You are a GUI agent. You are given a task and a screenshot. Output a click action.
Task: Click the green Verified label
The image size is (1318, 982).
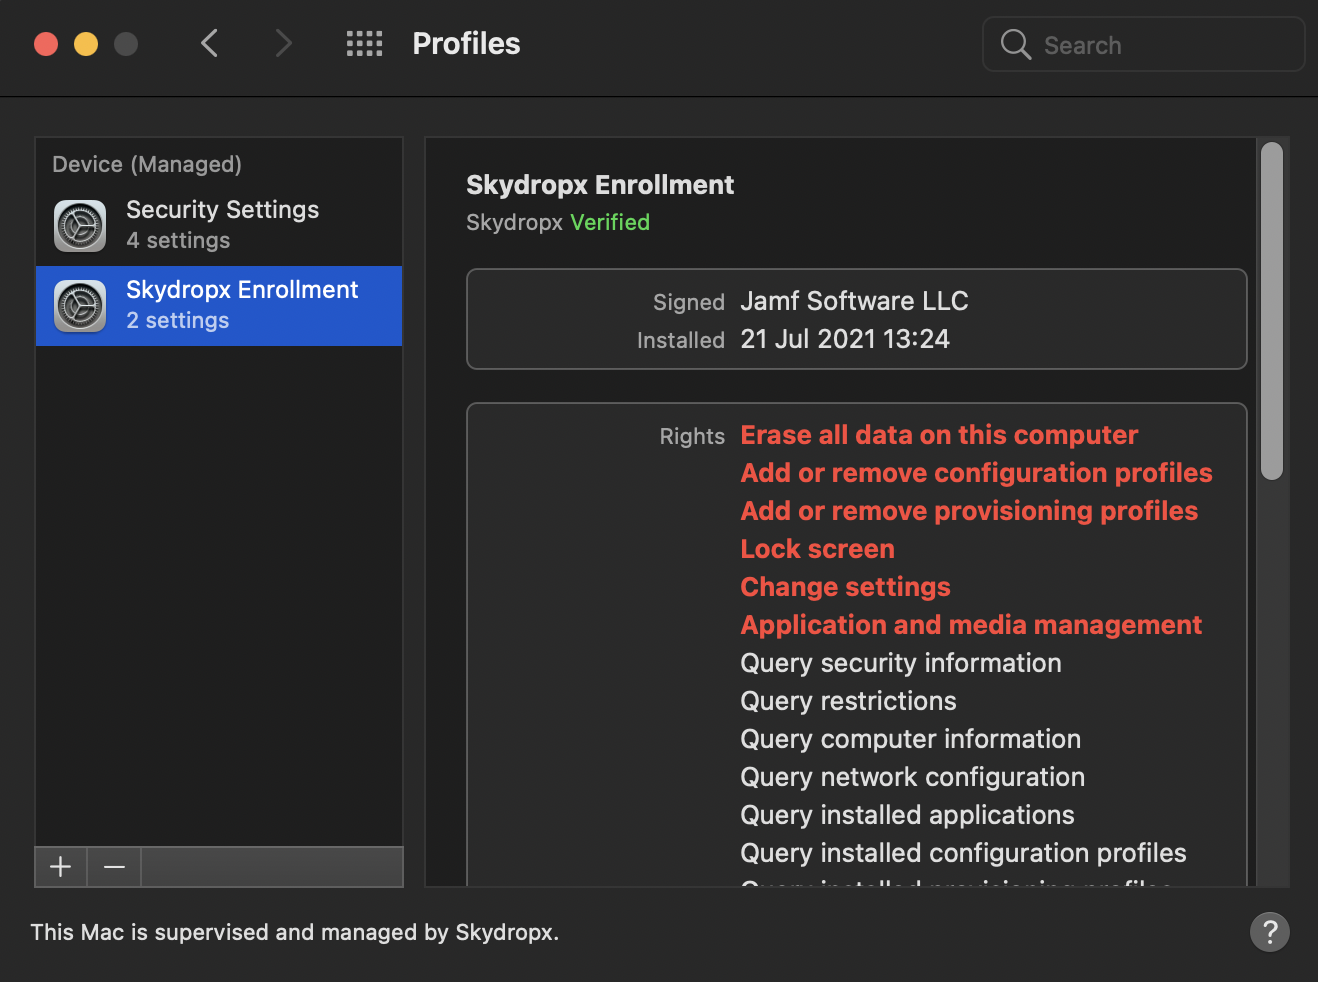pos(610,222)
